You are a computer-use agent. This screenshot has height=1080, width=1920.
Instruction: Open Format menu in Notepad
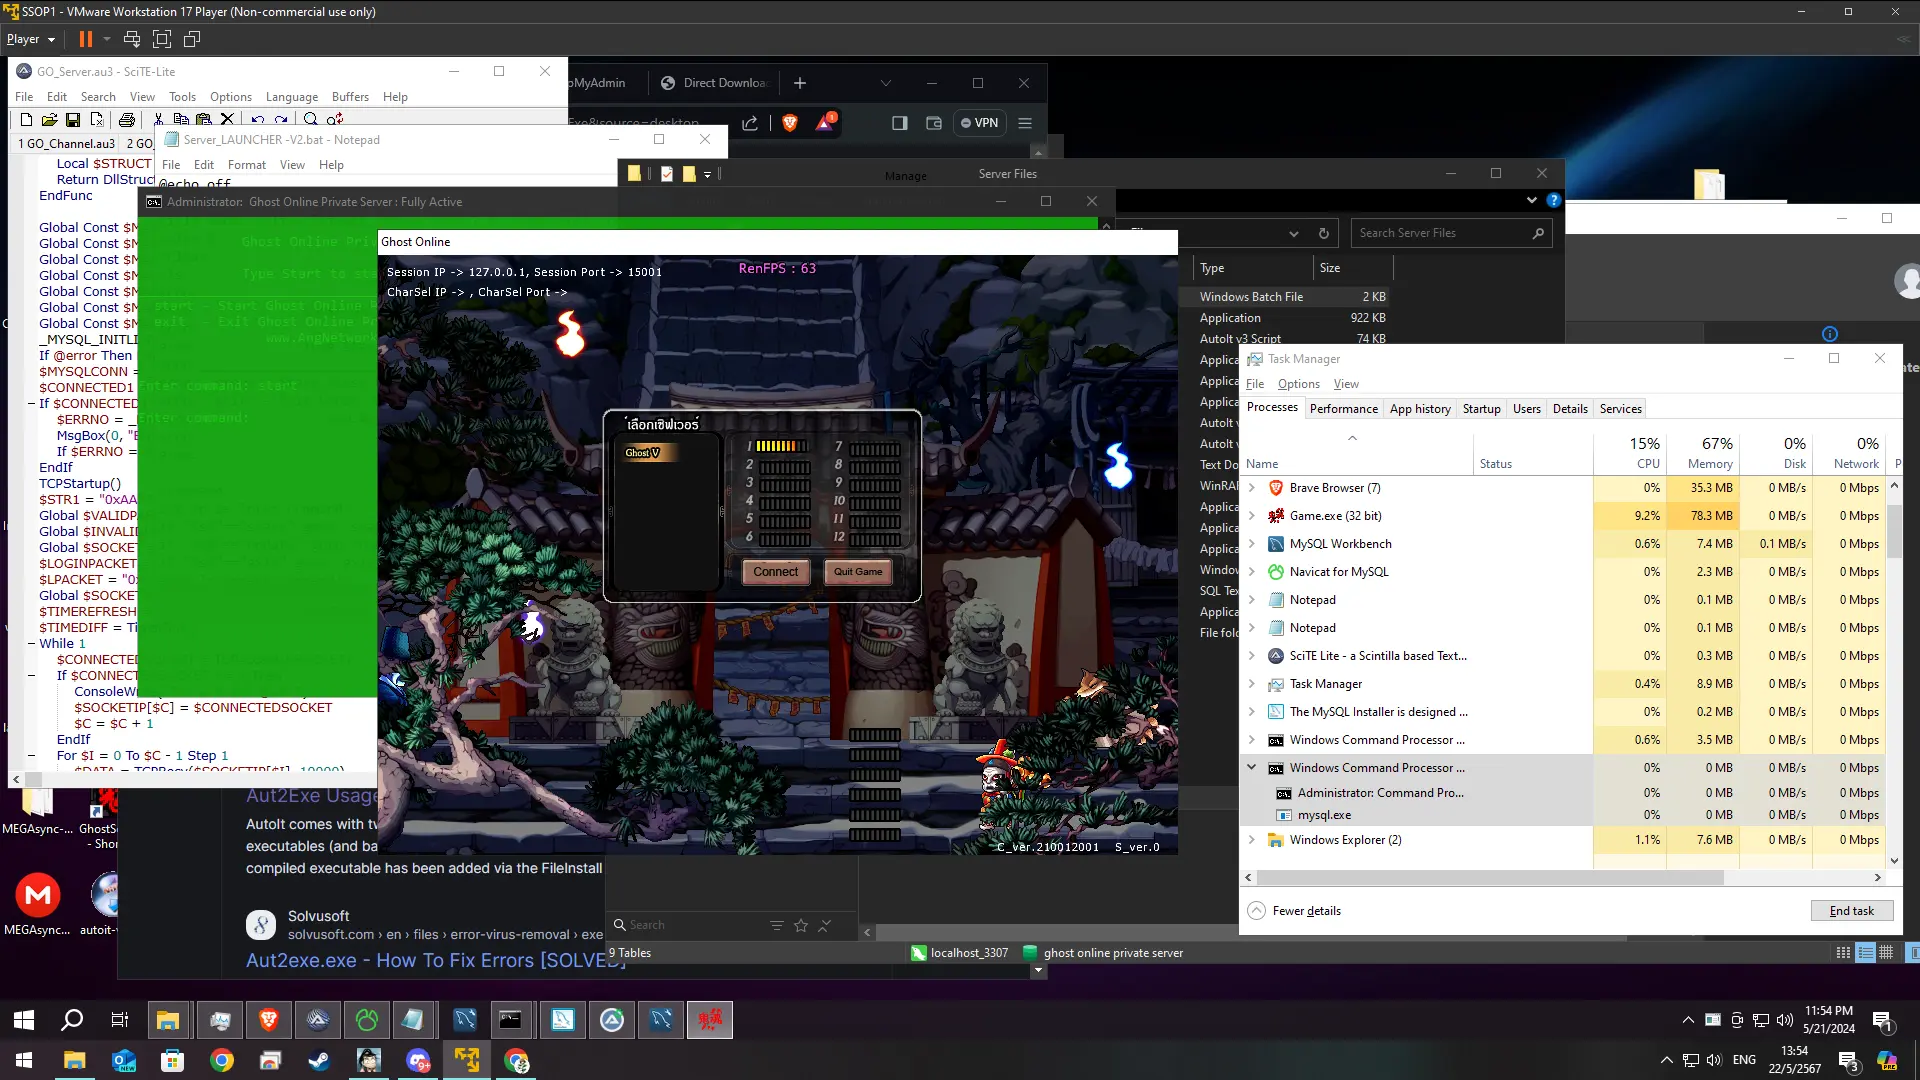coord(247,165)
